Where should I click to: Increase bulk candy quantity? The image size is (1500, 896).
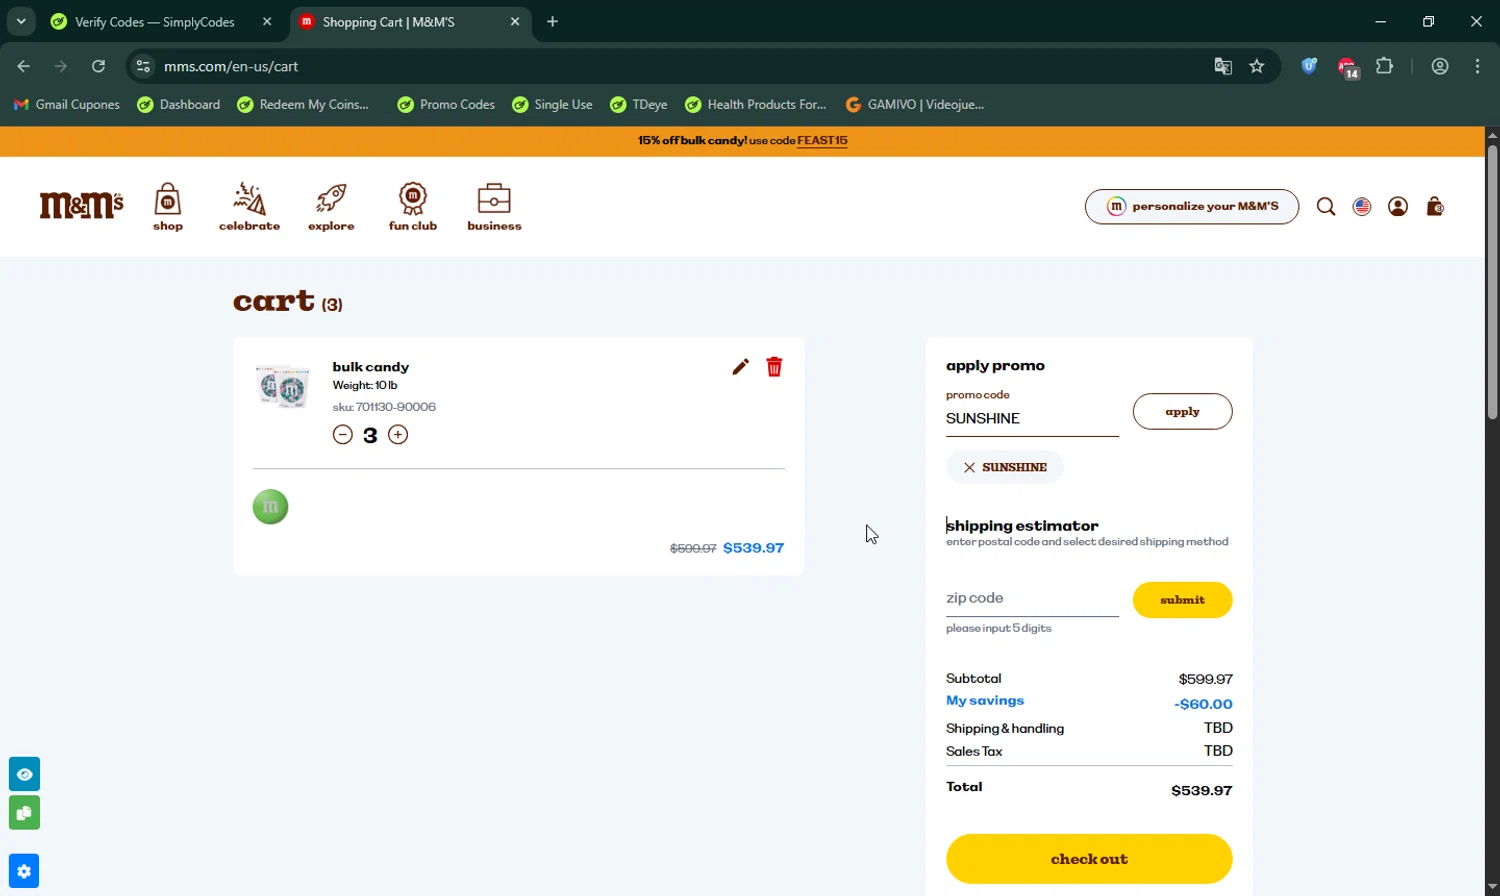(x=398, y=435)
